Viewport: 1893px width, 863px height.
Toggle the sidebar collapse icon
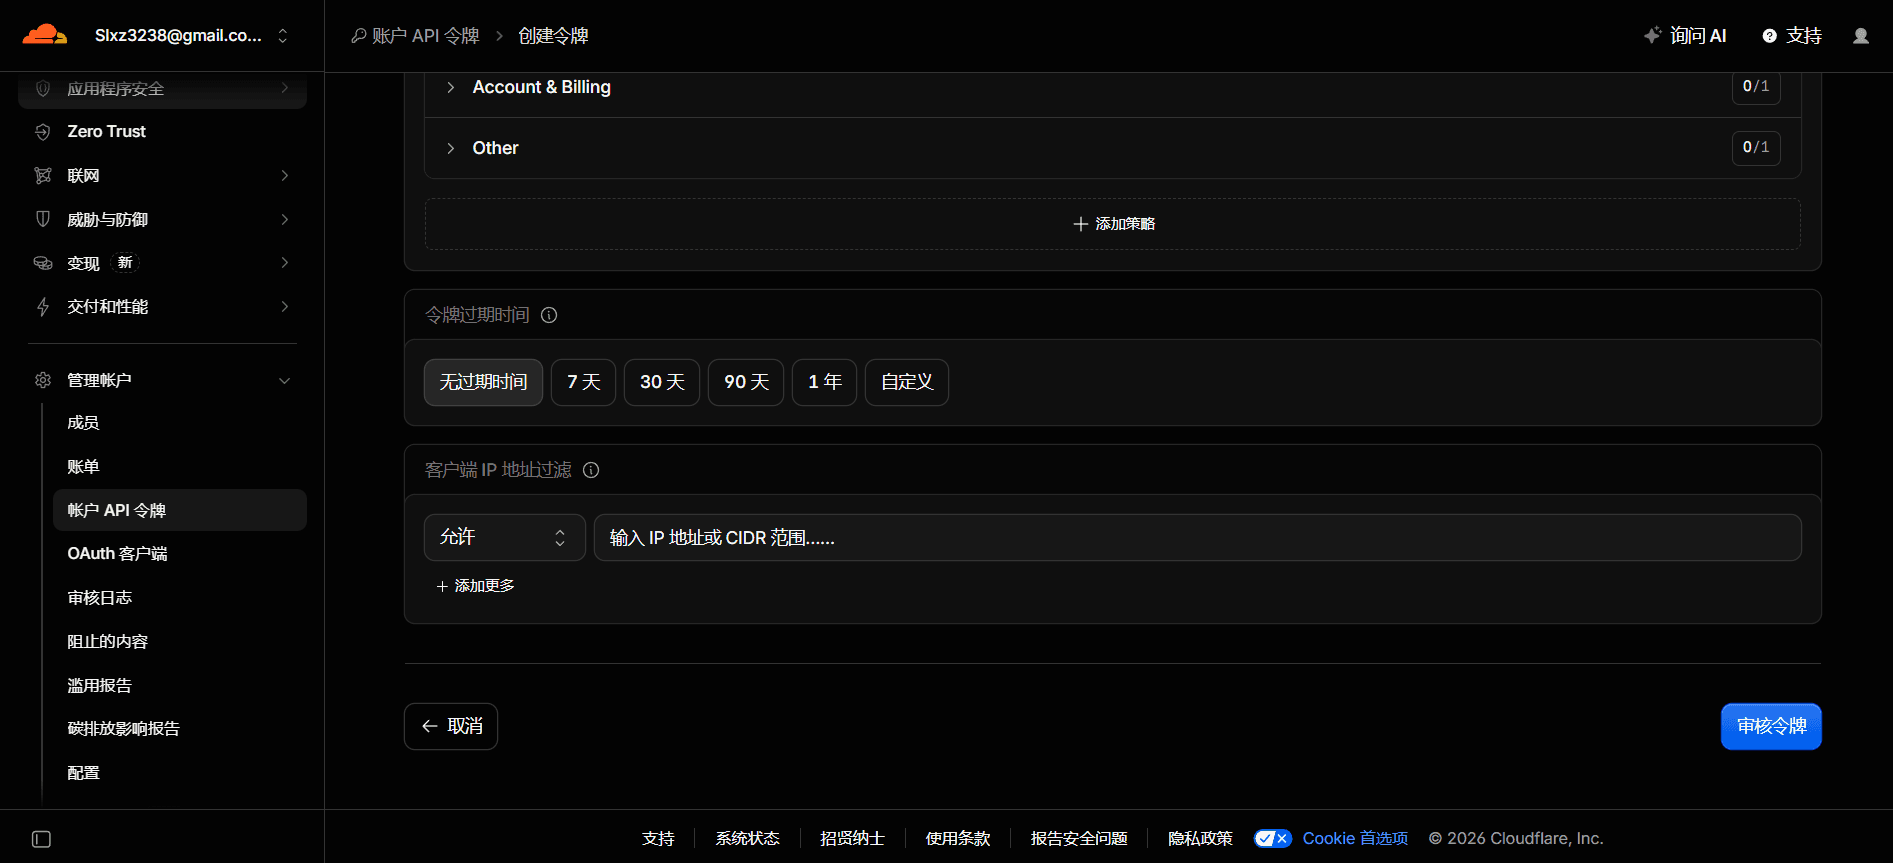click(x=41, y=839)
